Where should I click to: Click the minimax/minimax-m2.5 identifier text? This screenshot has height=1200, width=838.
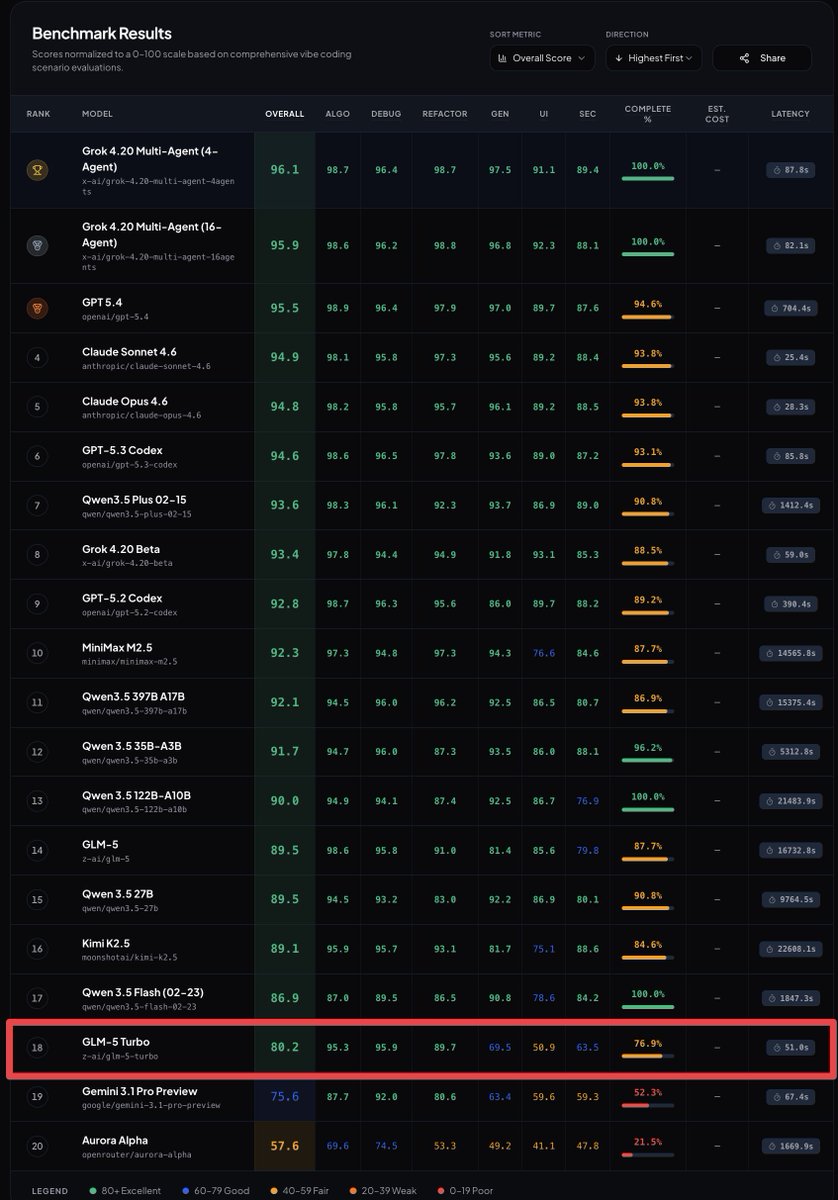point(130,661)
